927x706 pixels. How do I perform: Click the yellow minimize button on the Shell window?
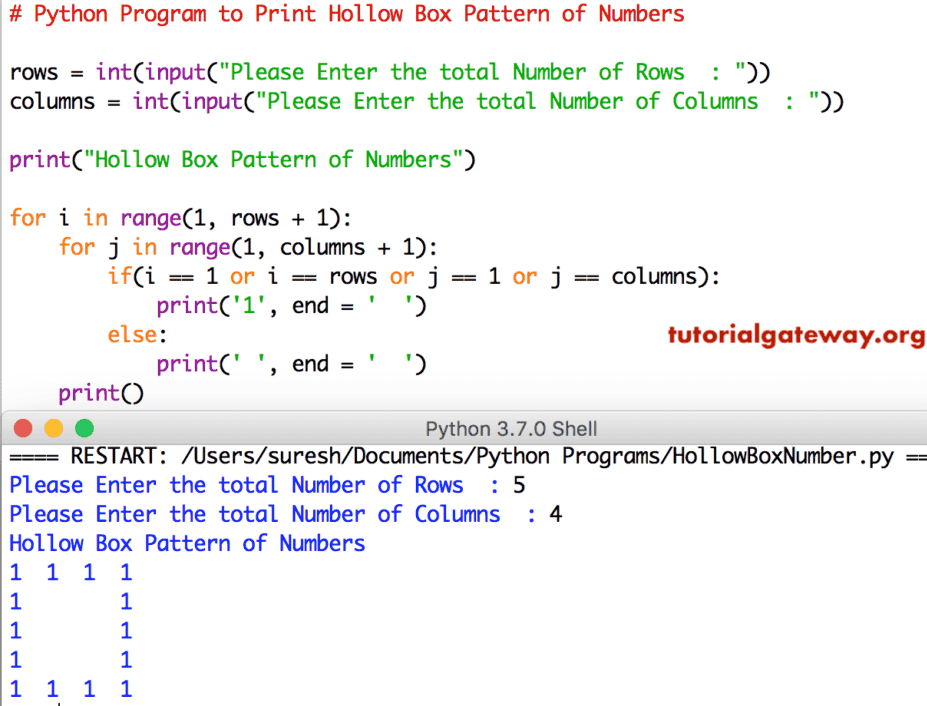(53, 428)
